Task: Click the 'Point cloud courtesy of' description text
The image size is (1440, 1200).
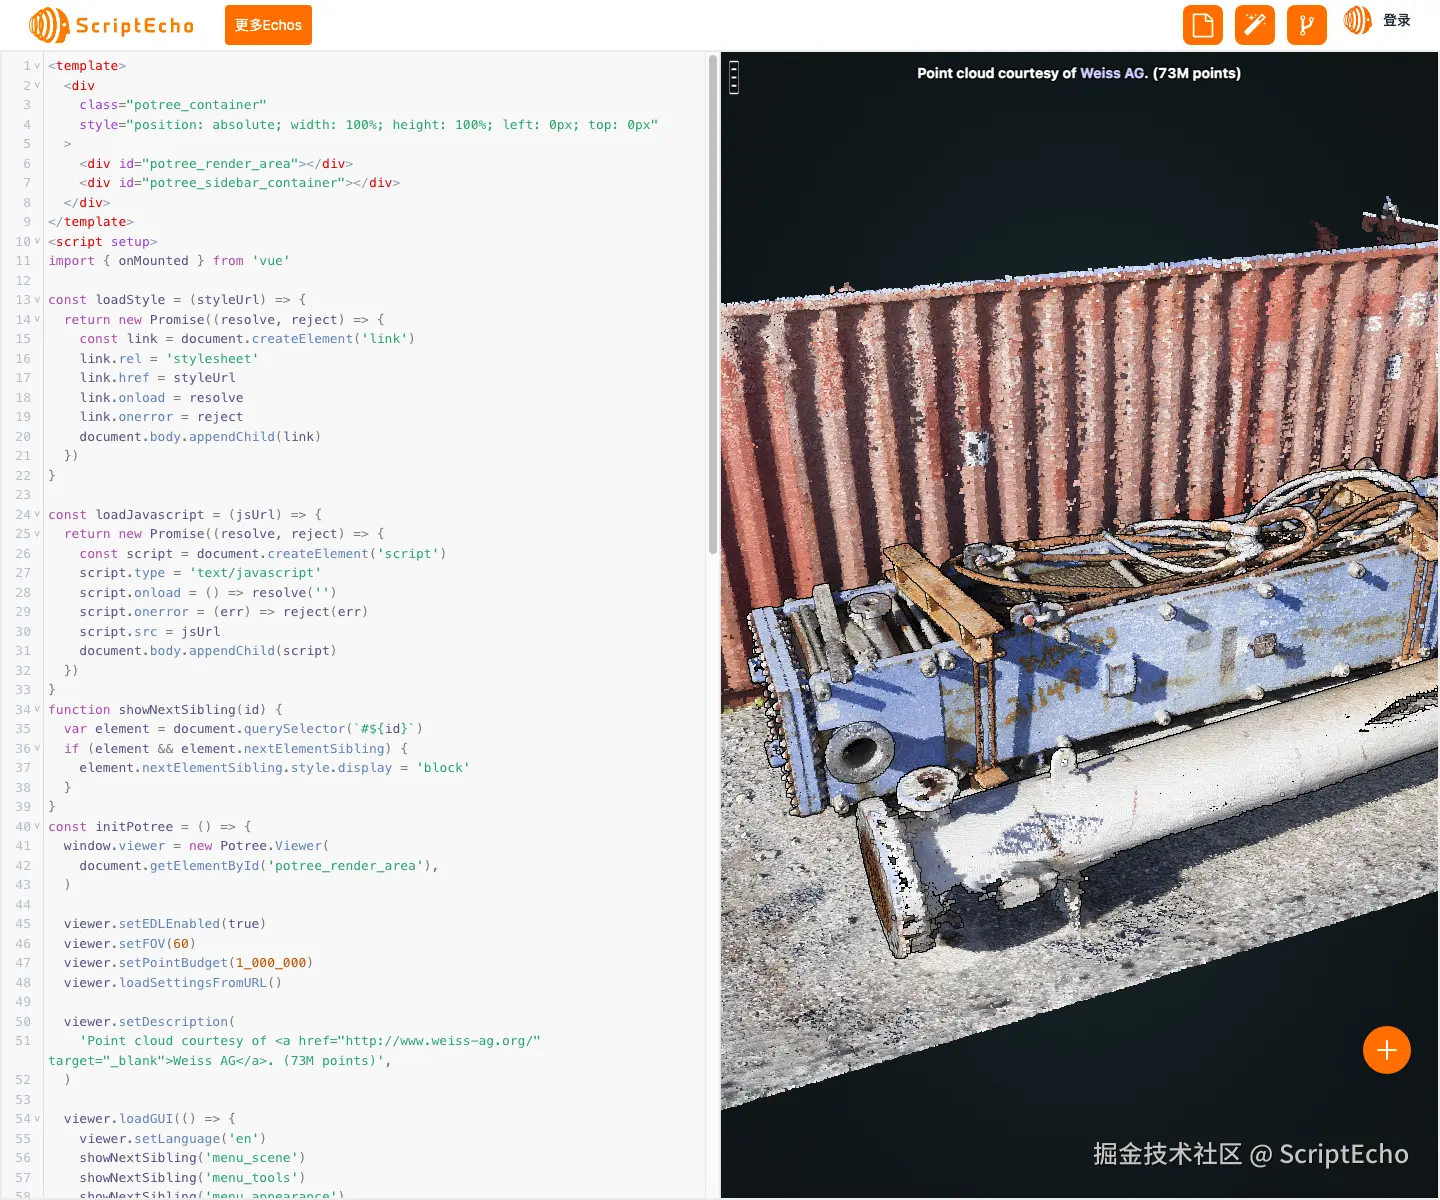Action: click(996, 73)
